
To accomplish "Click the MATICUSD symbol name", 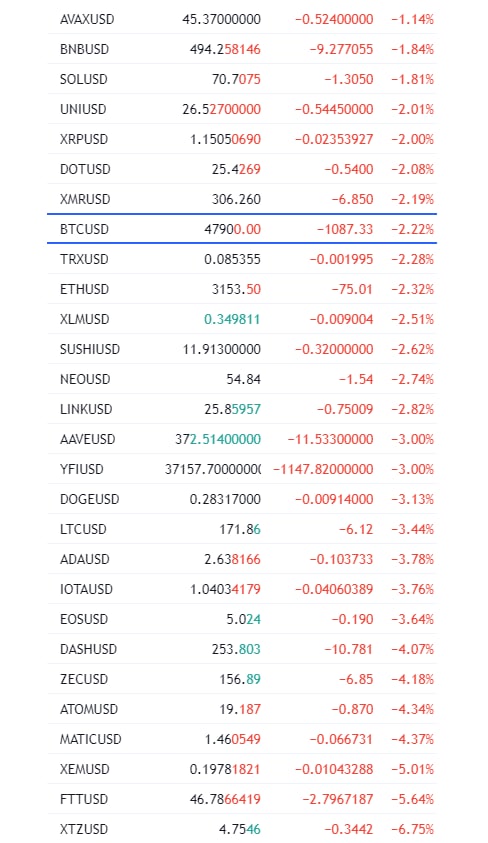I will pyautogui.click(x=91, y=739).
